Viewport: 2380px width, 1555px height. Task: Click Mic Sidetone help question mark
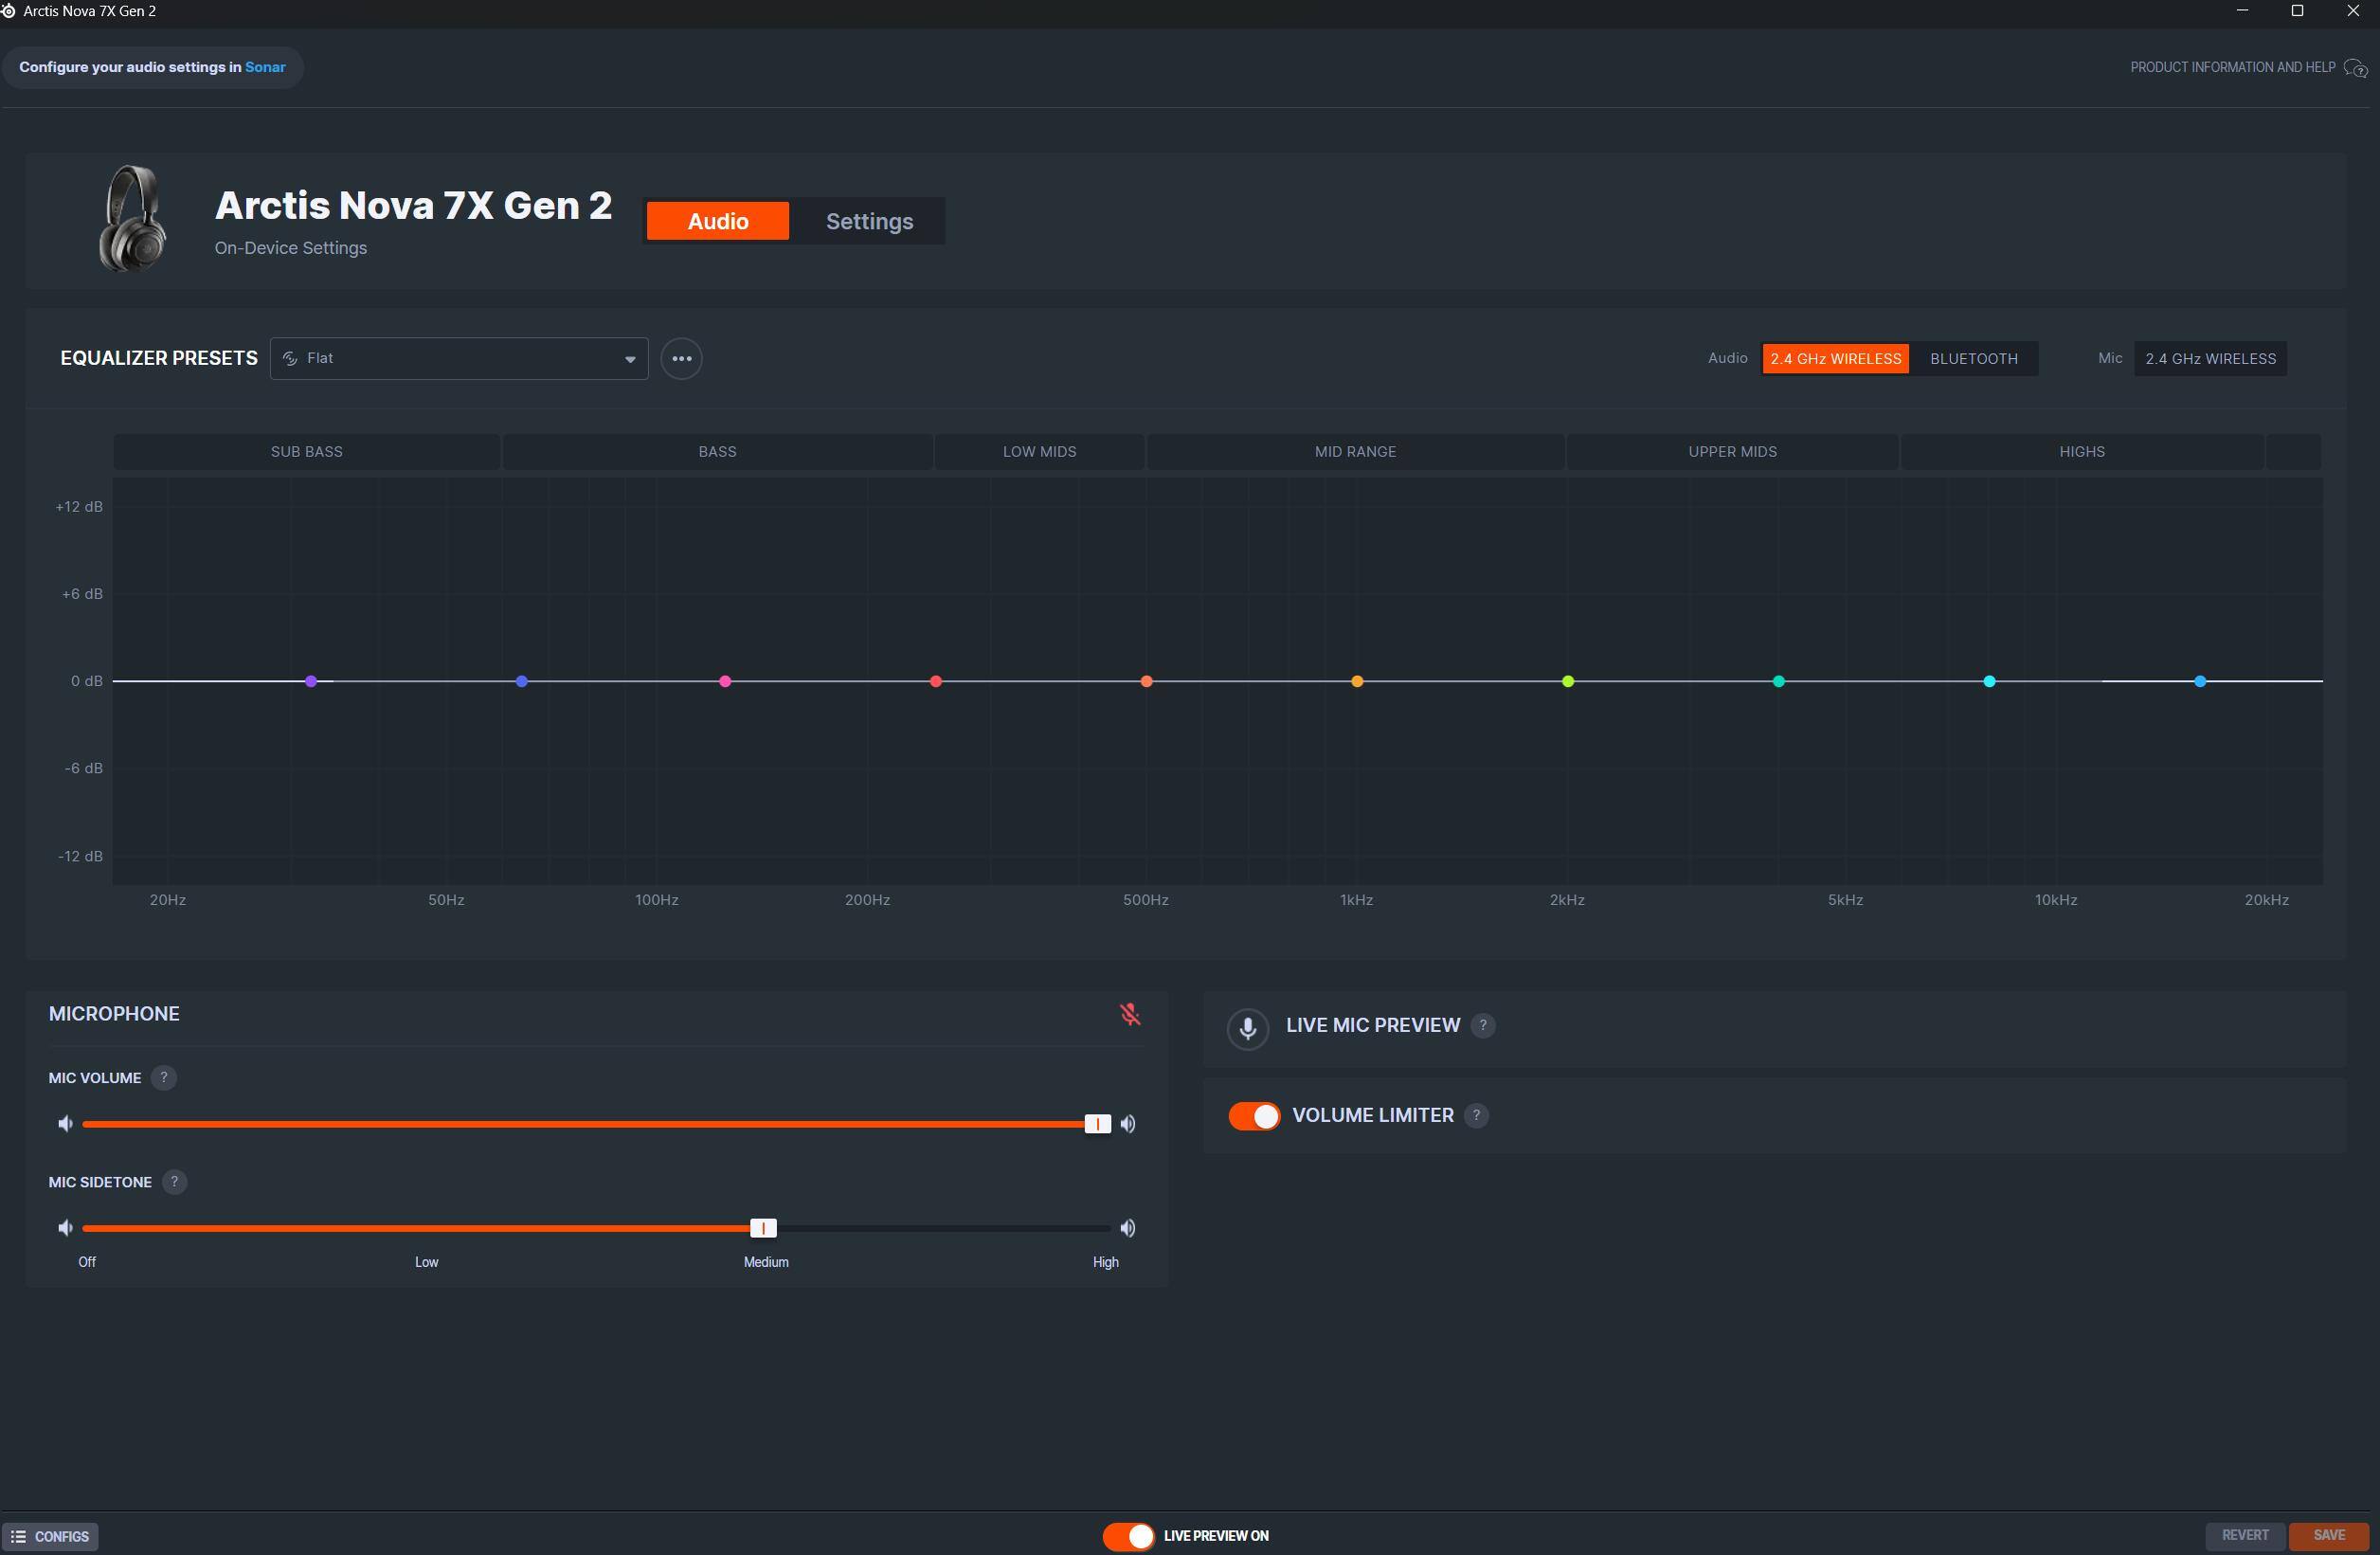[x=174, y=1182]
